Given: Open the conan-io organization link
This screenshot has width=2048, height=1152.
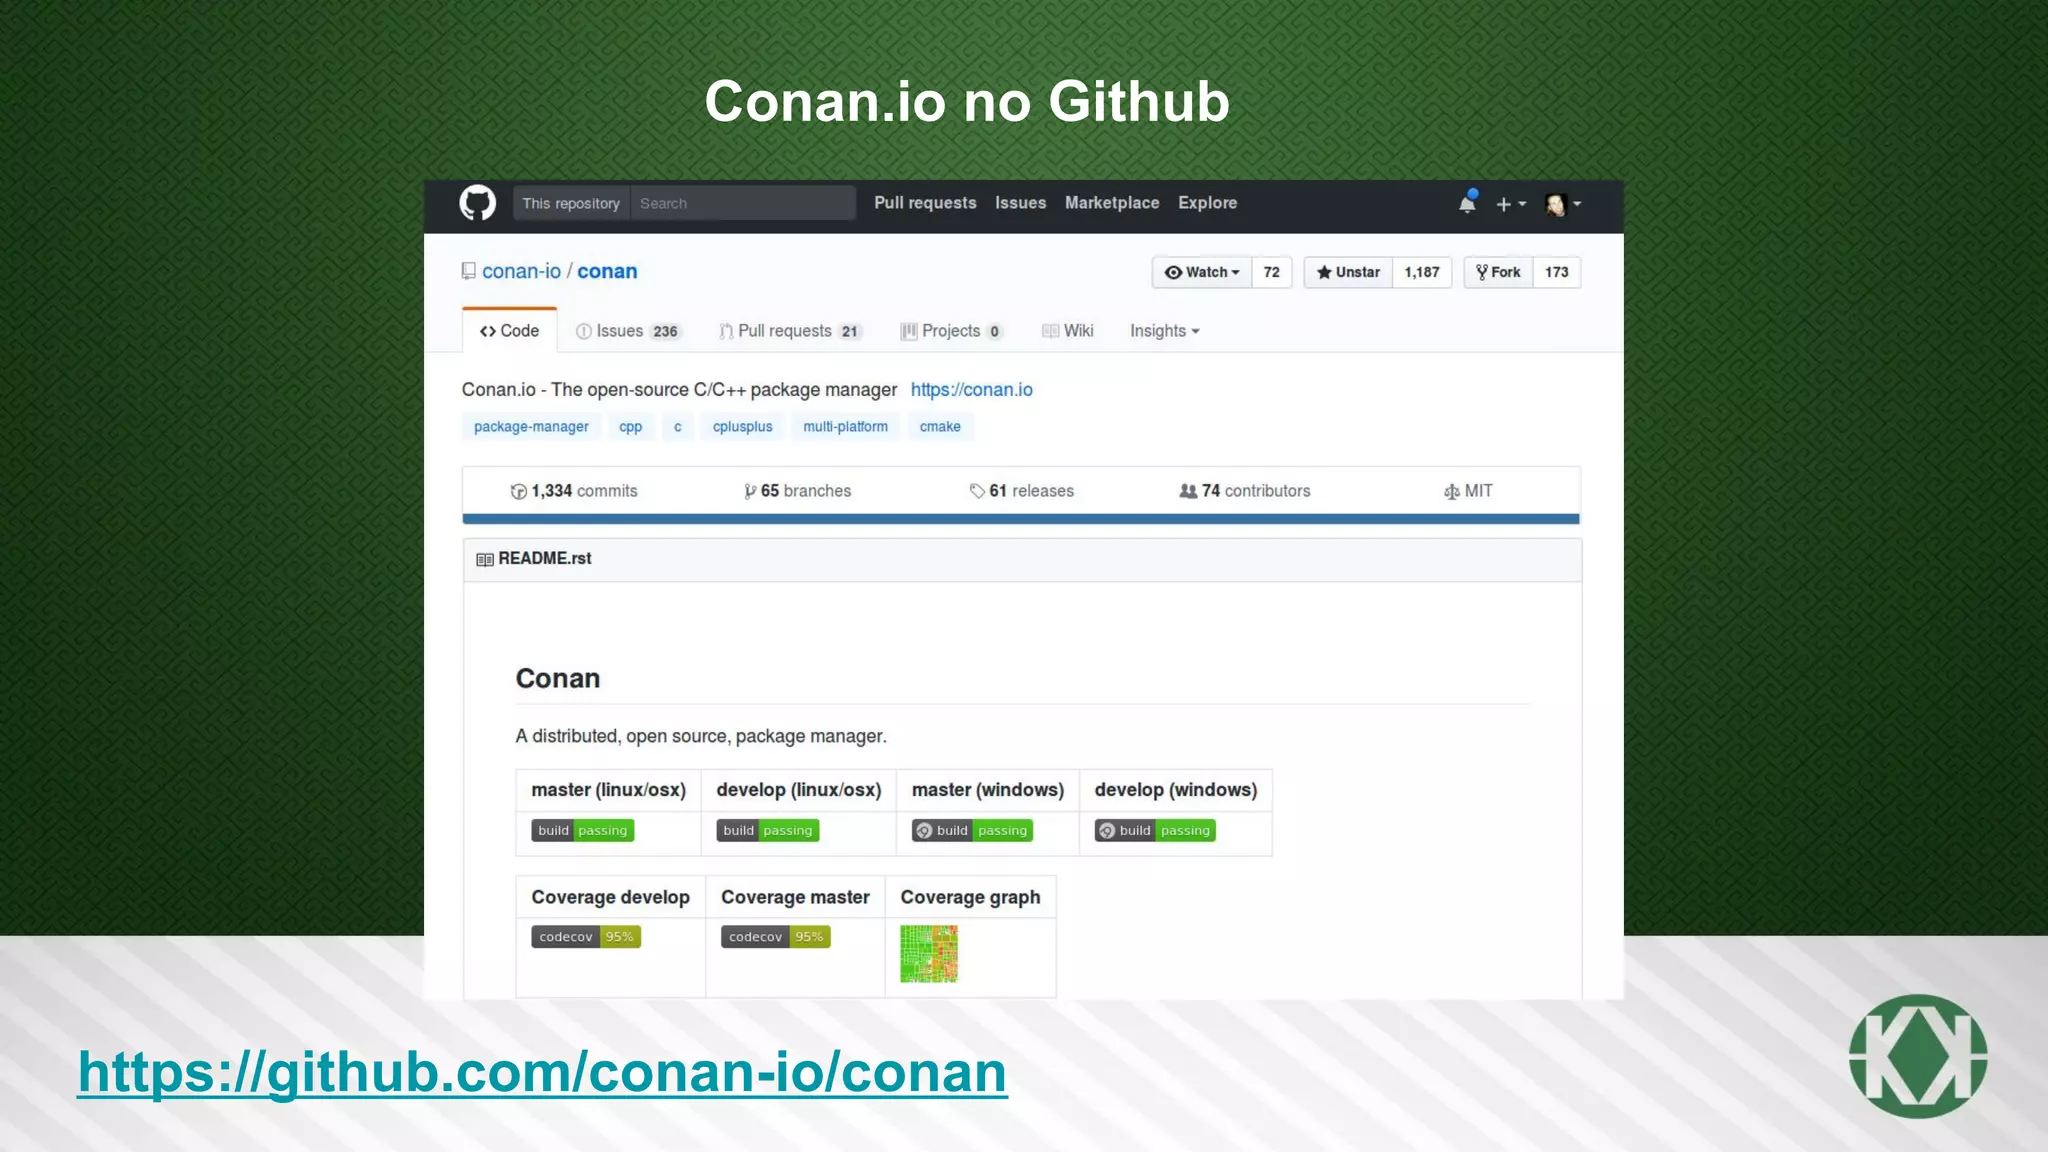Looking at the screenshot, I should tap(521, 272).
